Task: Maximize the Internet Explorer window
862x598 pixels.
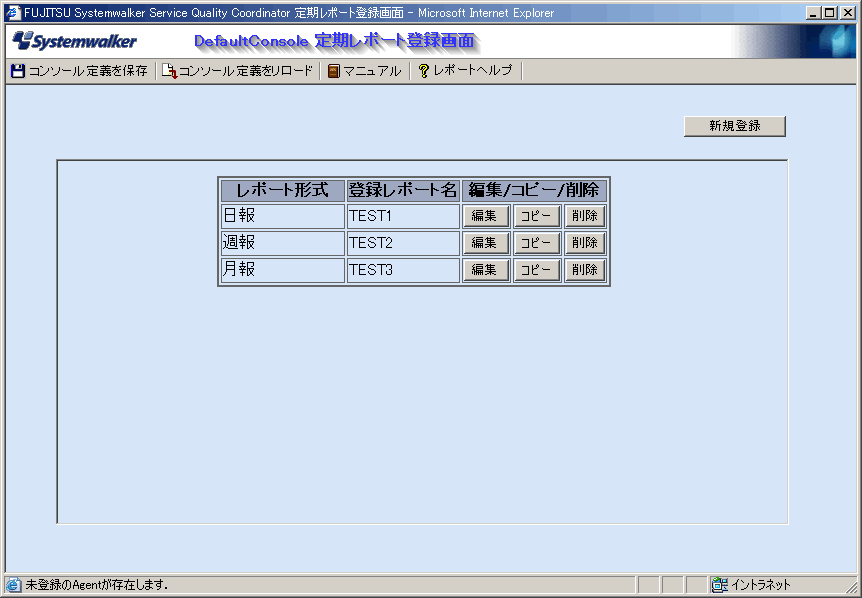Action: (830, 13)
